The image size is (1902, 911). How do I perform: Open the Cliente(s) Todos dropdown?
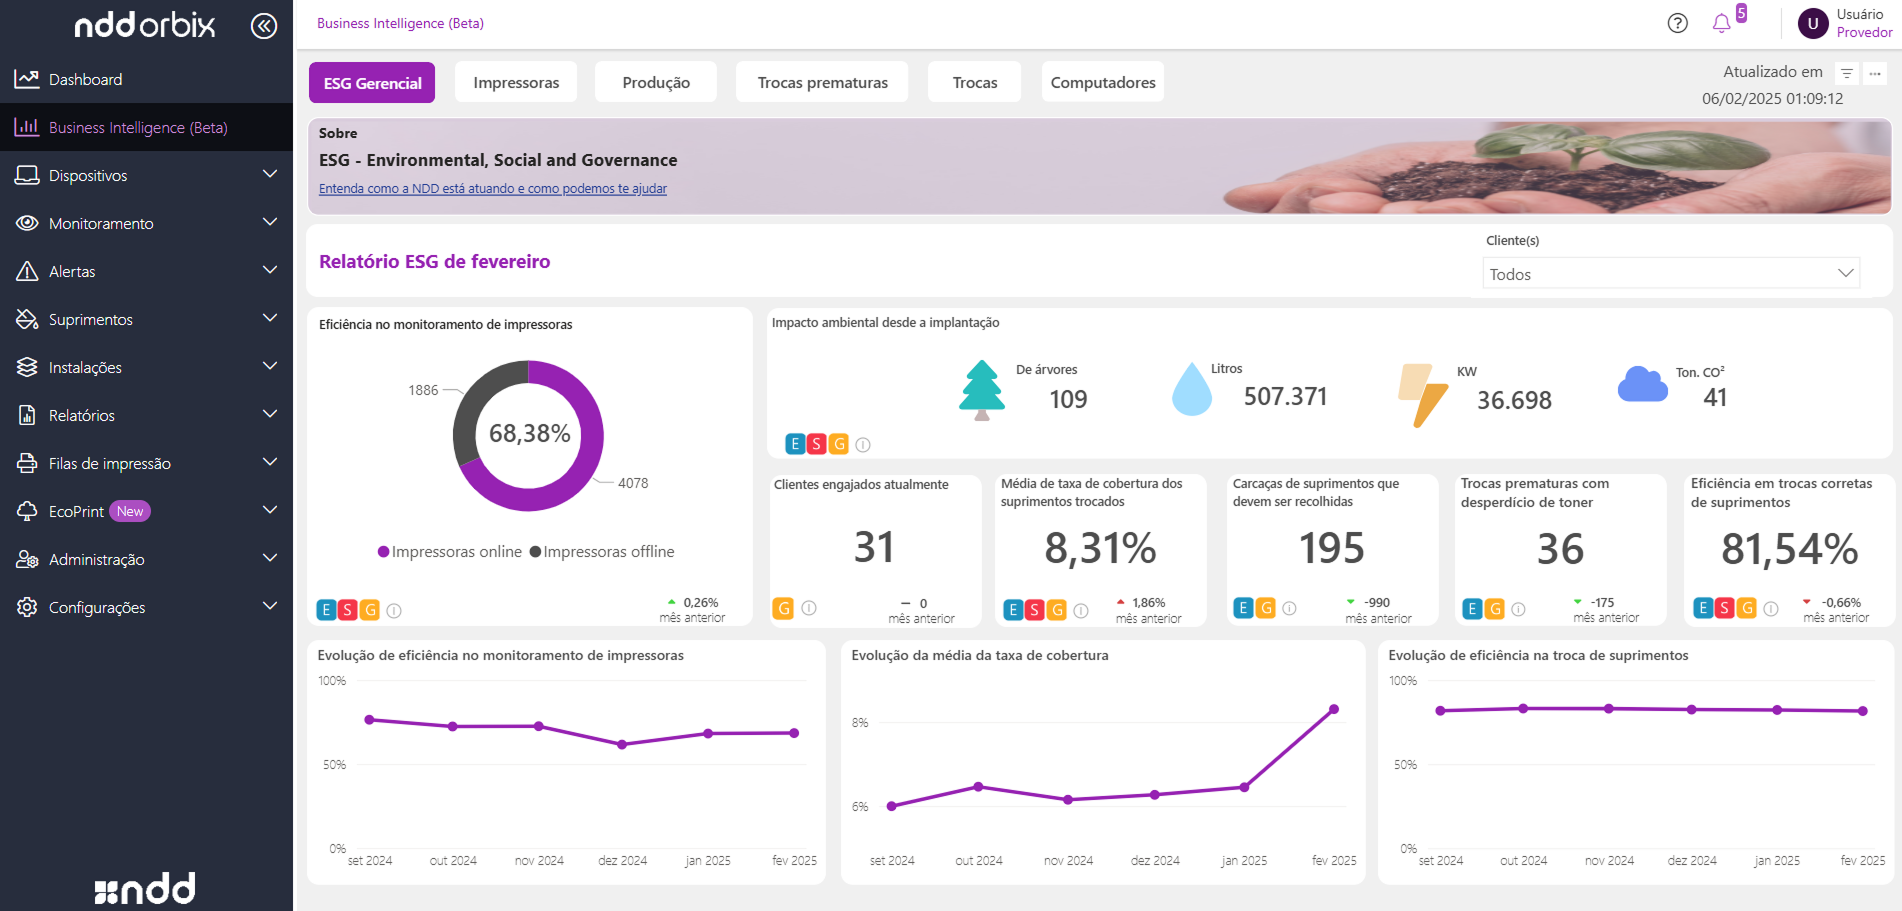pyautogui.click(x=1670, y=274)
